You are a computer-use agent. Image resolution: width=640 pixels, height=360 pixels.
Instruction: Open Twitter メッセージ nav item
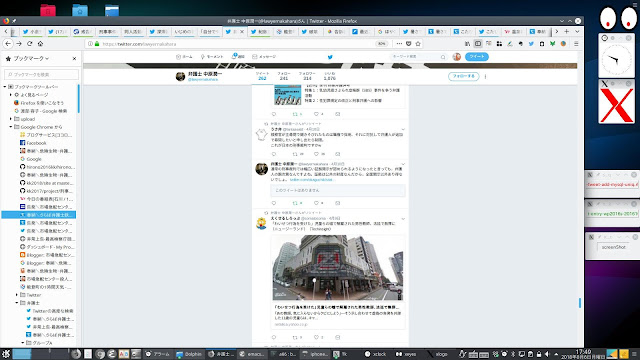(264, 57)
